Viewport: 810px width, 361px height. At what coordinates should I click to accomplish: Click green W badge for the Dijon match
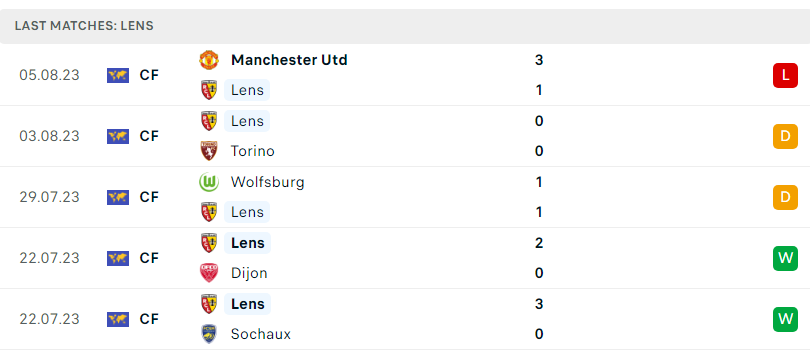[785, 258]
